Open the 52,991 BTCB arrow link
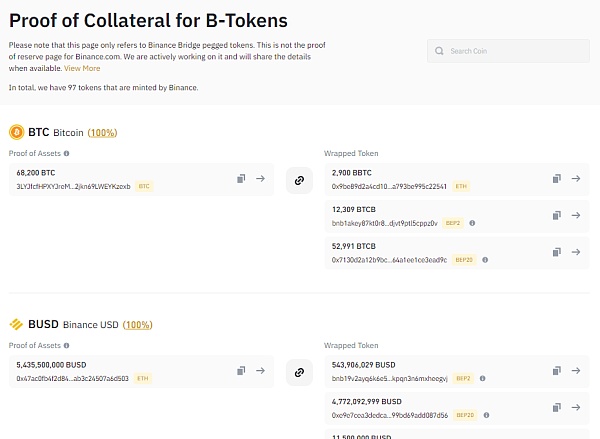The image size is (600, 439). (576, 252)
